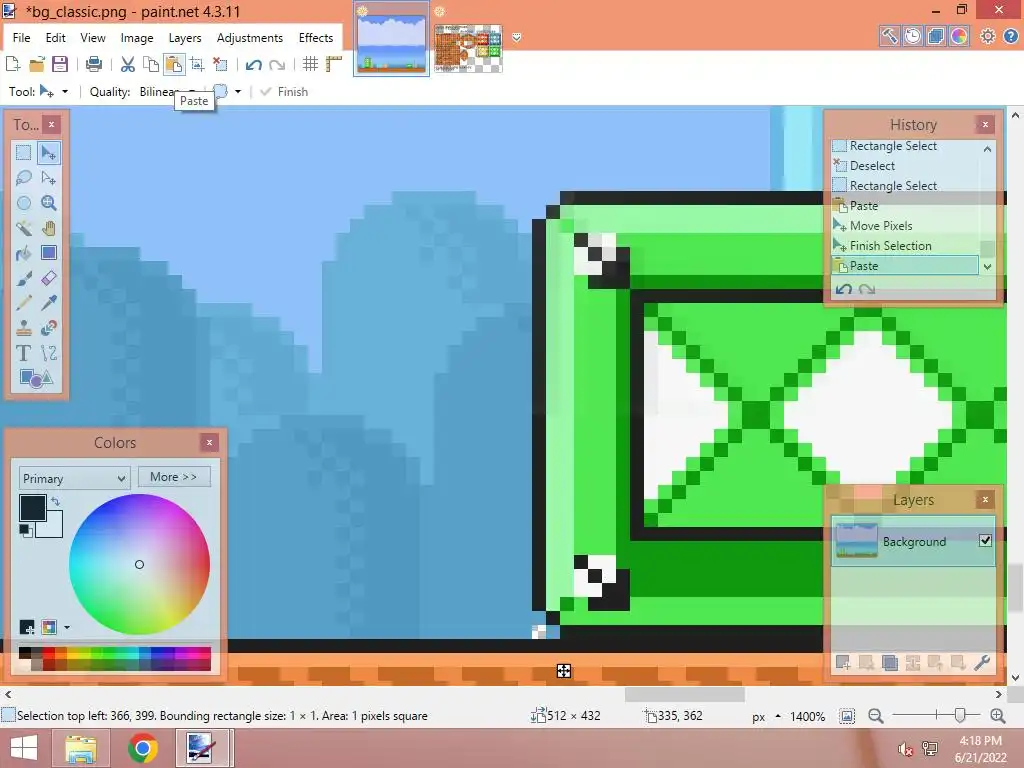Open the Edit menu
The image size is (1024, 768).
[56, 38]
